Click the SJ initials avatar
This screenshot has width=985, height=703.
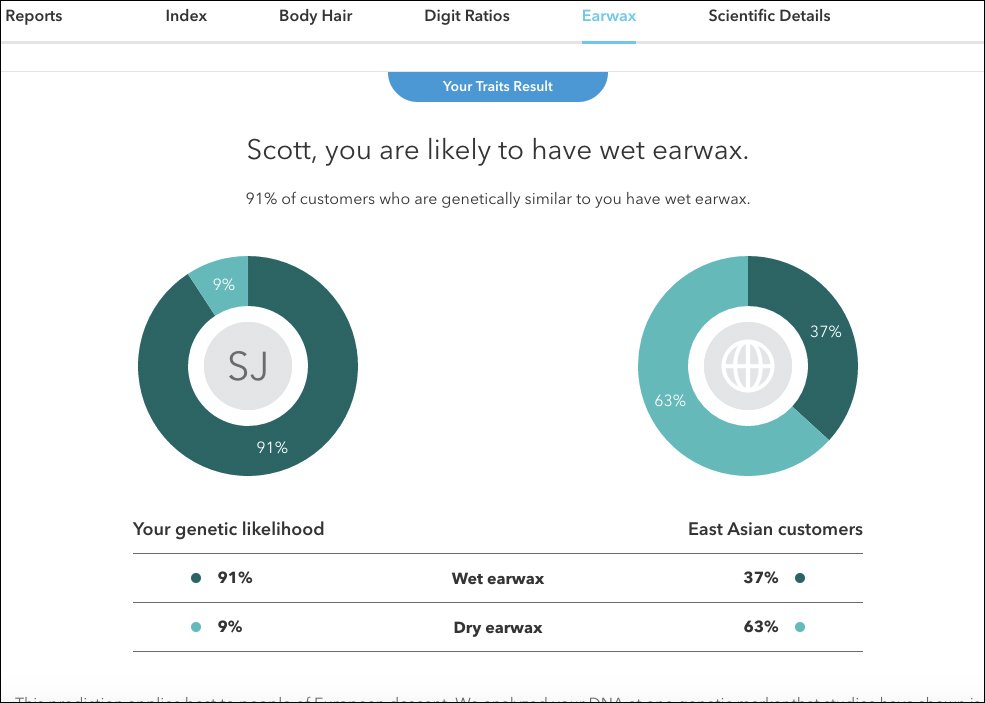pos(248,366)
